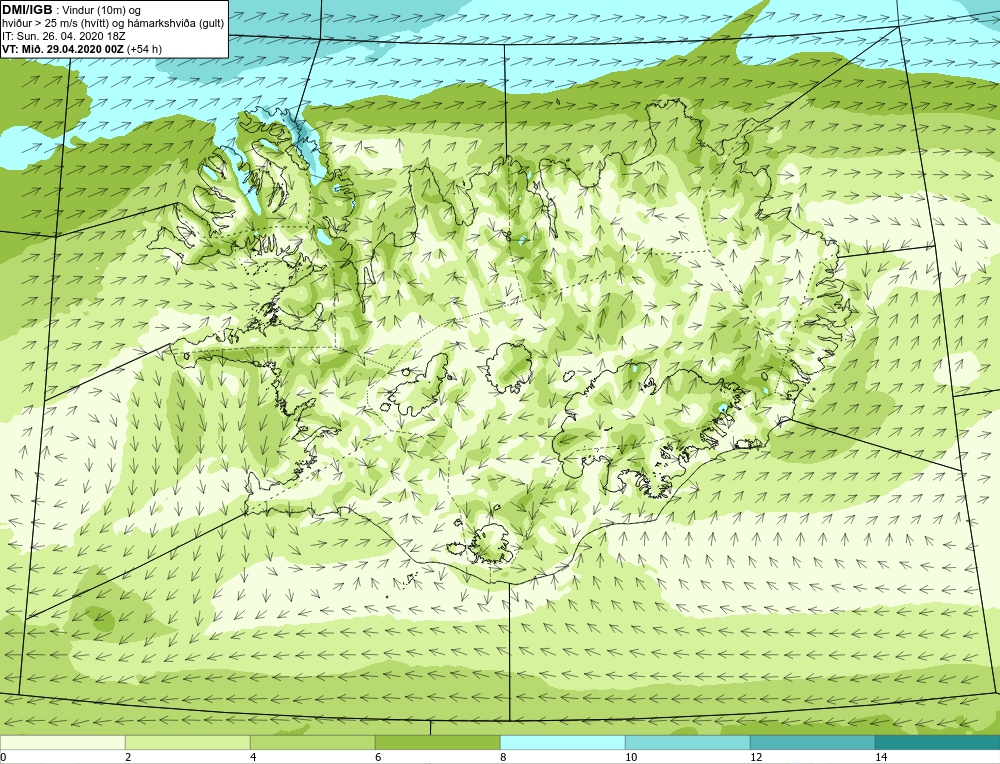Click the 12–14 m/s teal legend swatch
This screenshot has width=1000, height=764.
coord(812,742)
